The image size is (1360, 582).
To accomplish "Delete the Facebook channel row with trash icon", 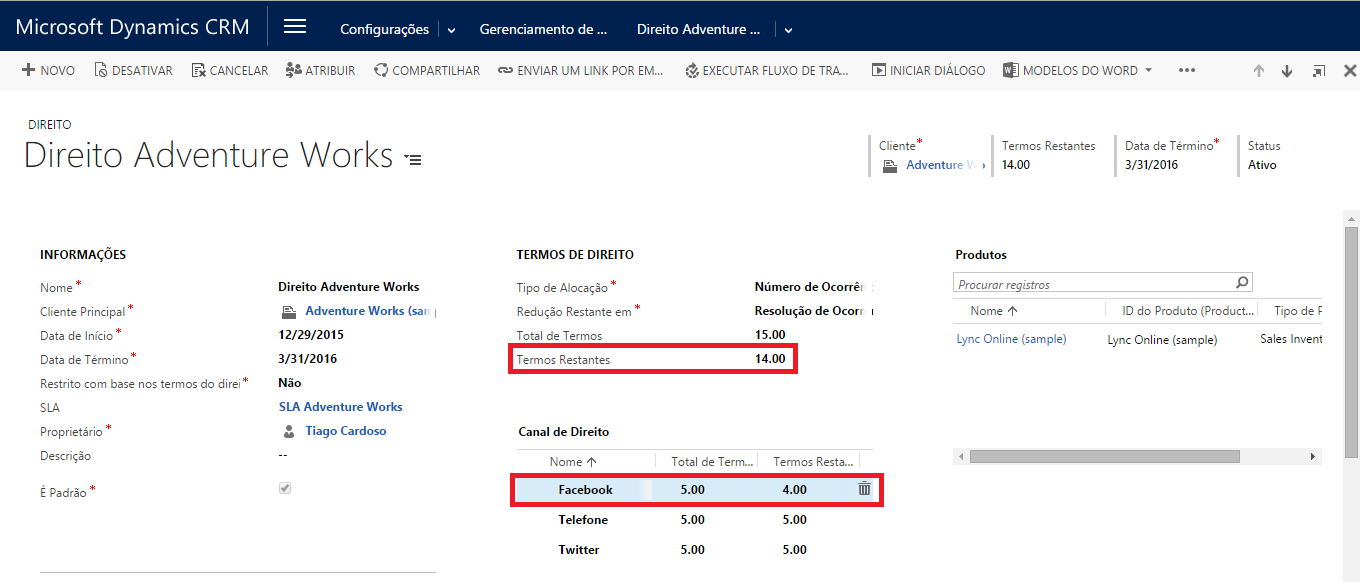I will (x=864, y=489).
